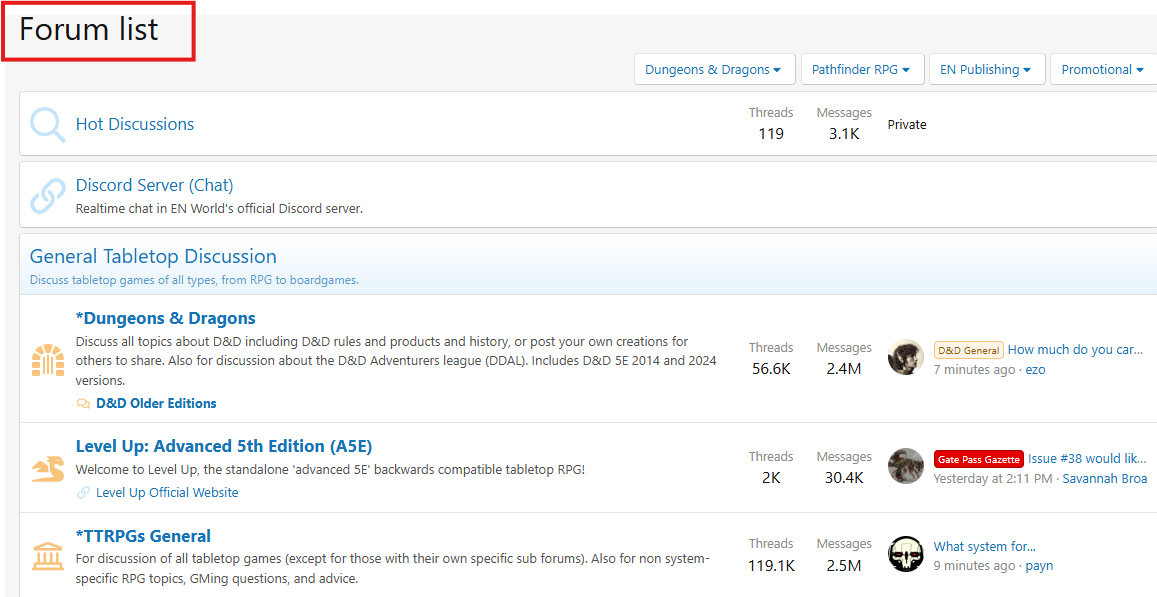Image resolution: width=1157 pixels, height=597 pixels.
Task: Click the Discord Server chain link icon
Action: pyautogui.click(x=47, y=196)
